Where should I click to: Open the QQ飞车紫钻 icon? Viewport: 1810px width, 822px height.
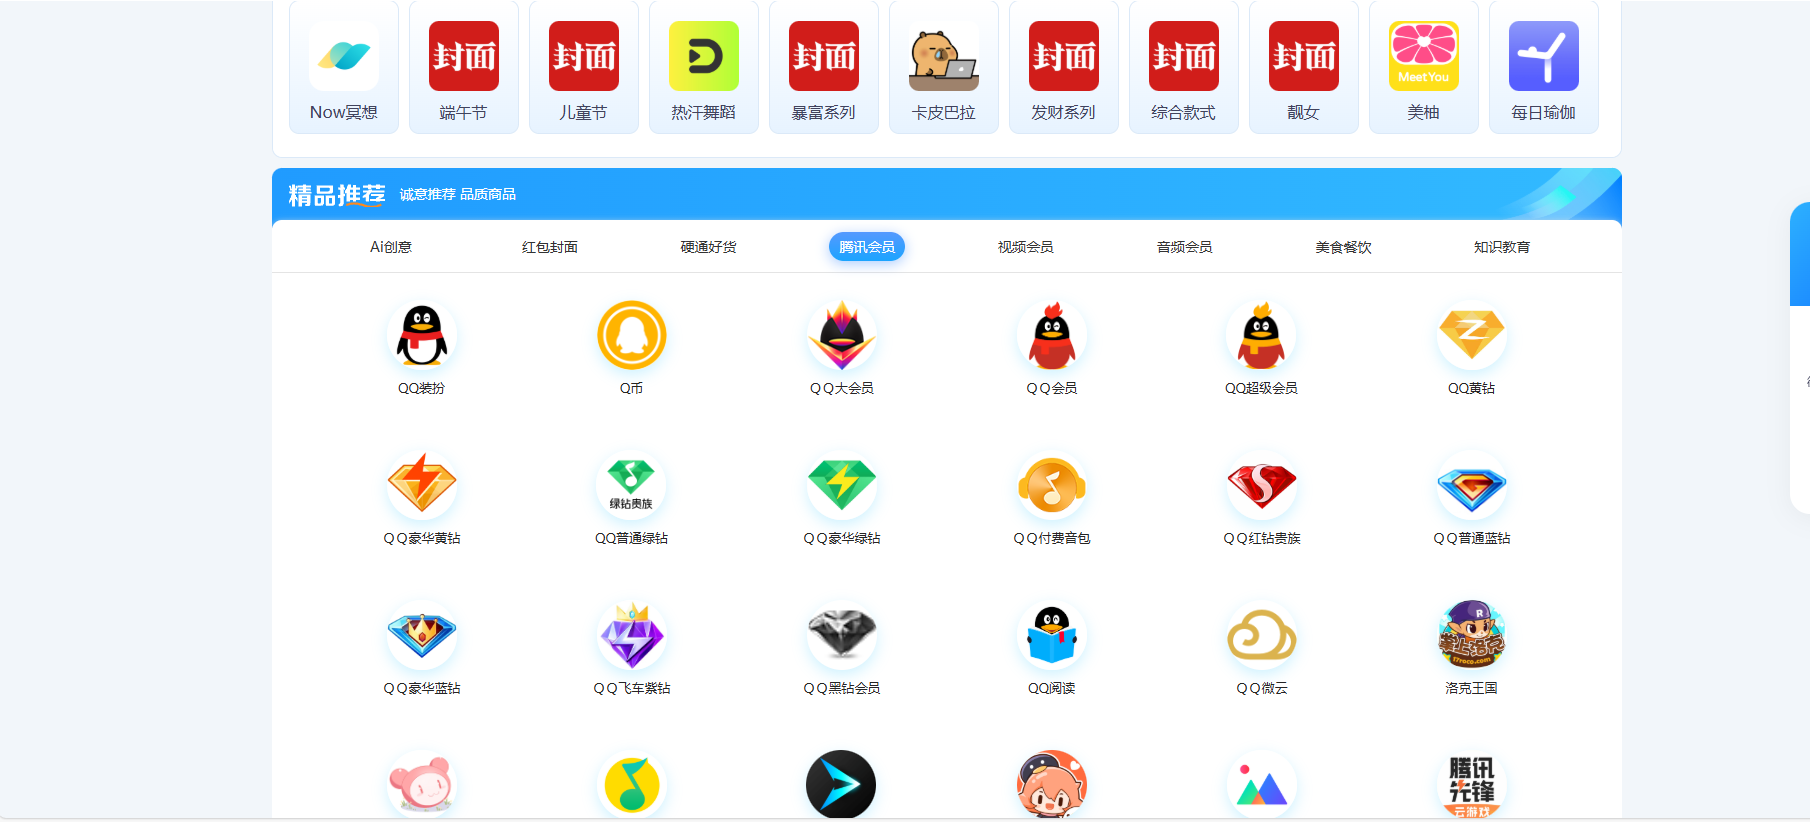pyautogui.click(x=631, y=636)
